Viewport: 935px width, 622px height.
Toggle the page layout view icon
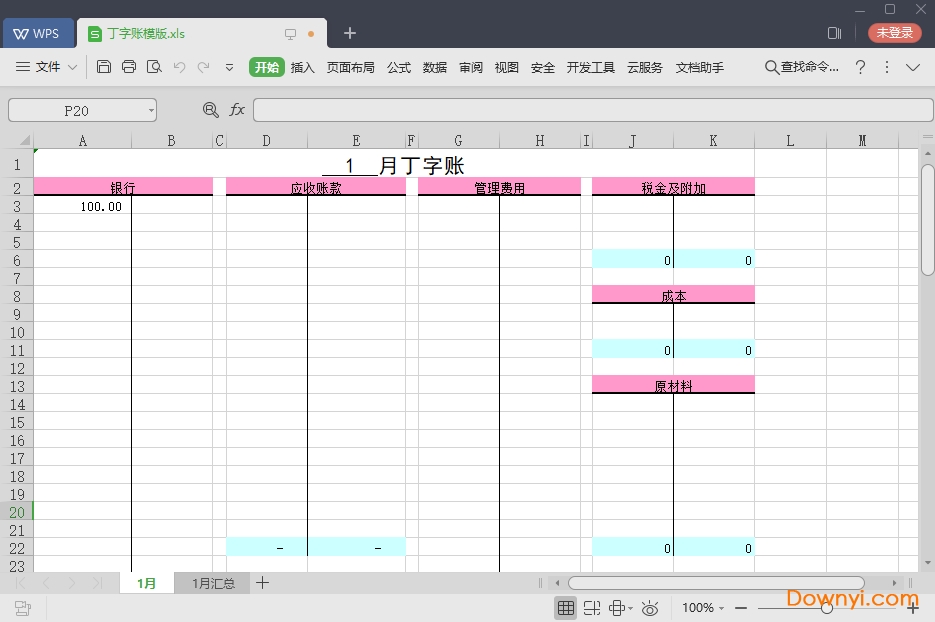616,608
